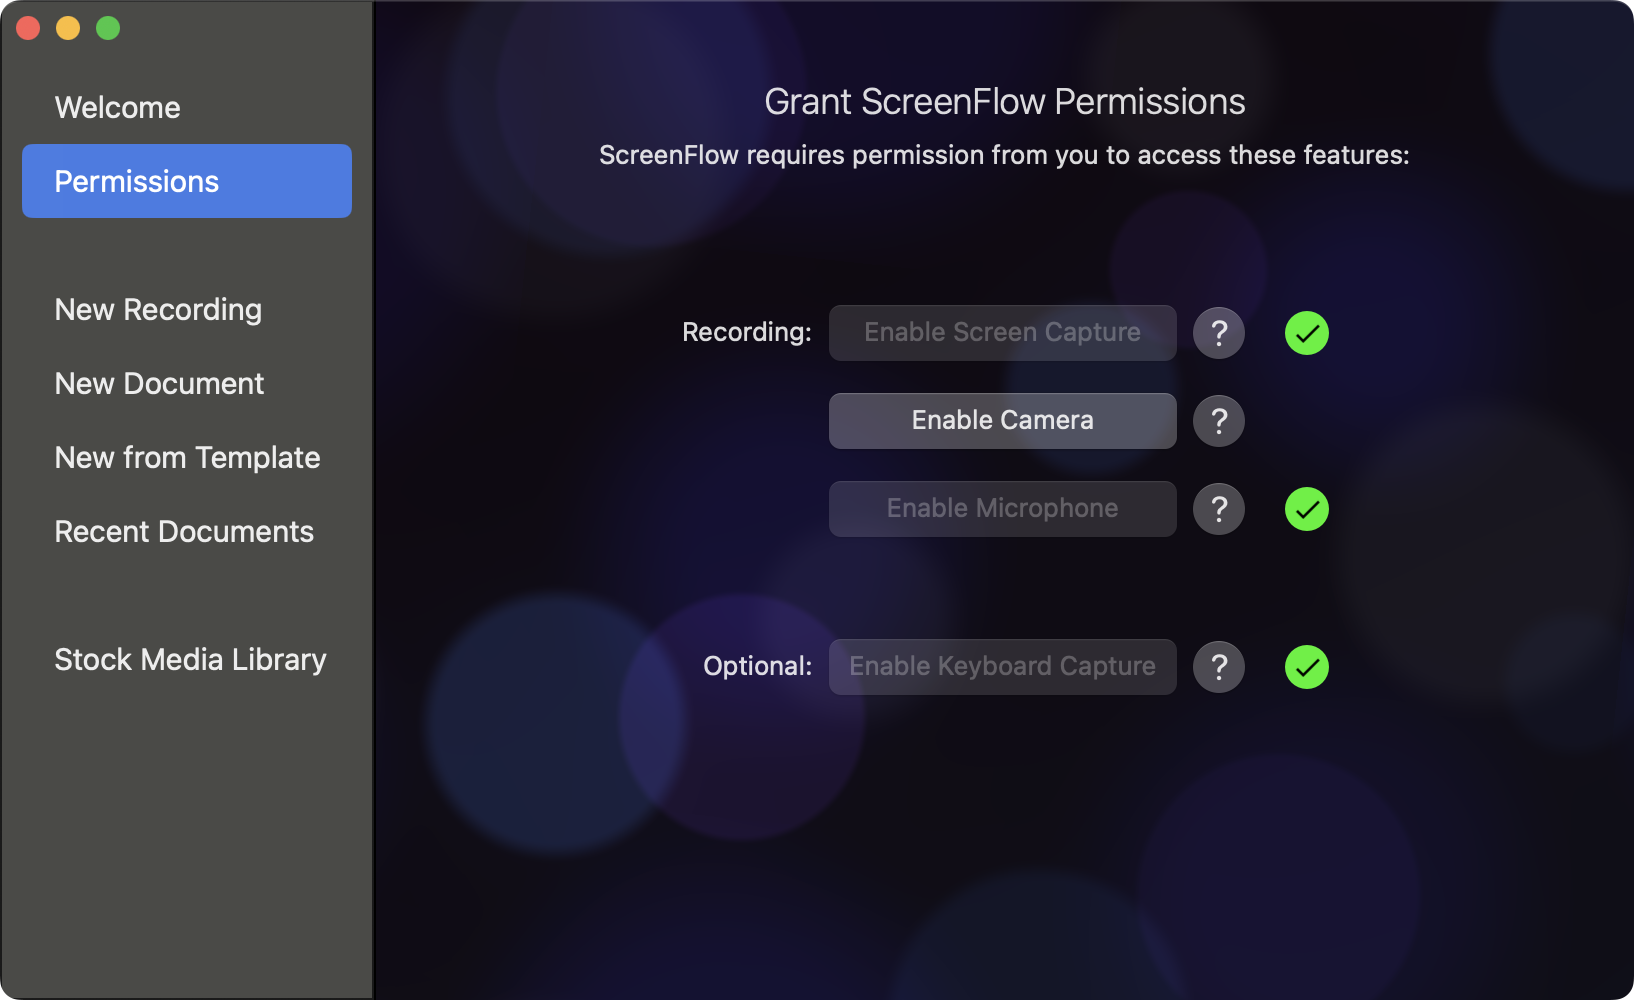Open help for Enable Screen Capture
This screenshot has width=1634, height=1000.
1219,333
